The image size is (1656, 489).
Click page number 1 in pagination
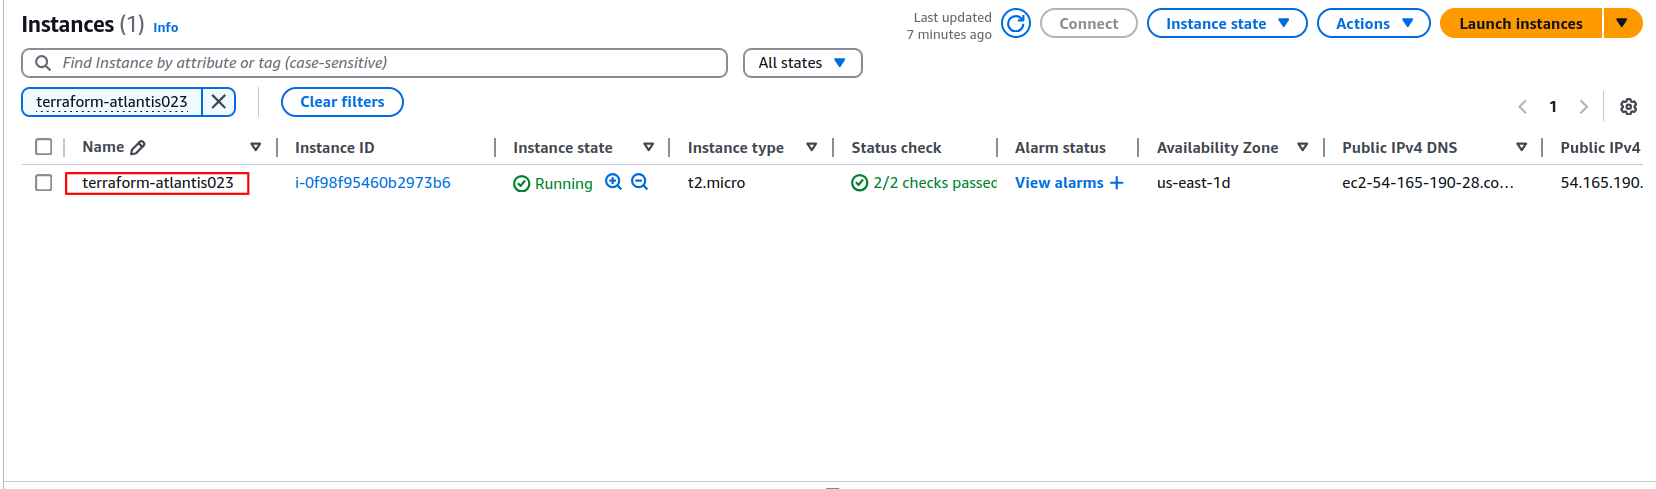pos(1553,107)
